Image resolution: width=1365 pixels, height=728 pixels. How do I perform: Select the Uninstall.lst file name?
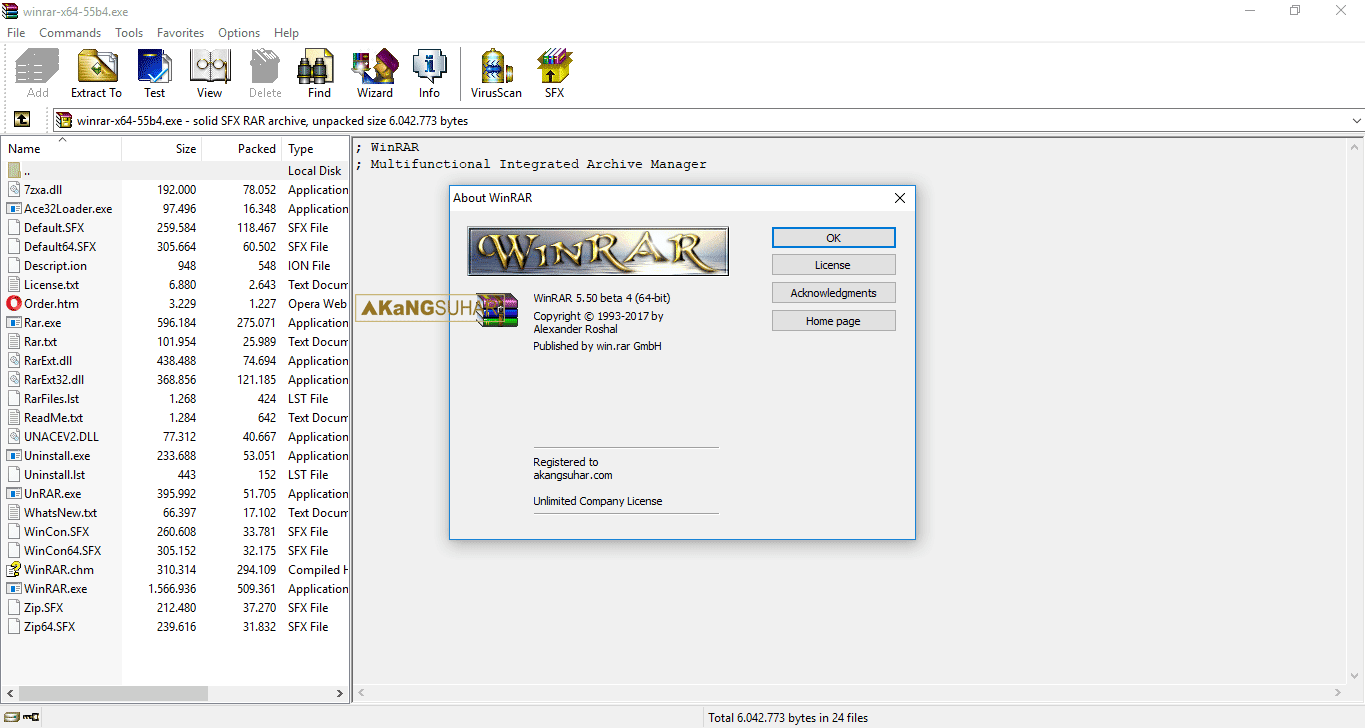coord(54,475)
